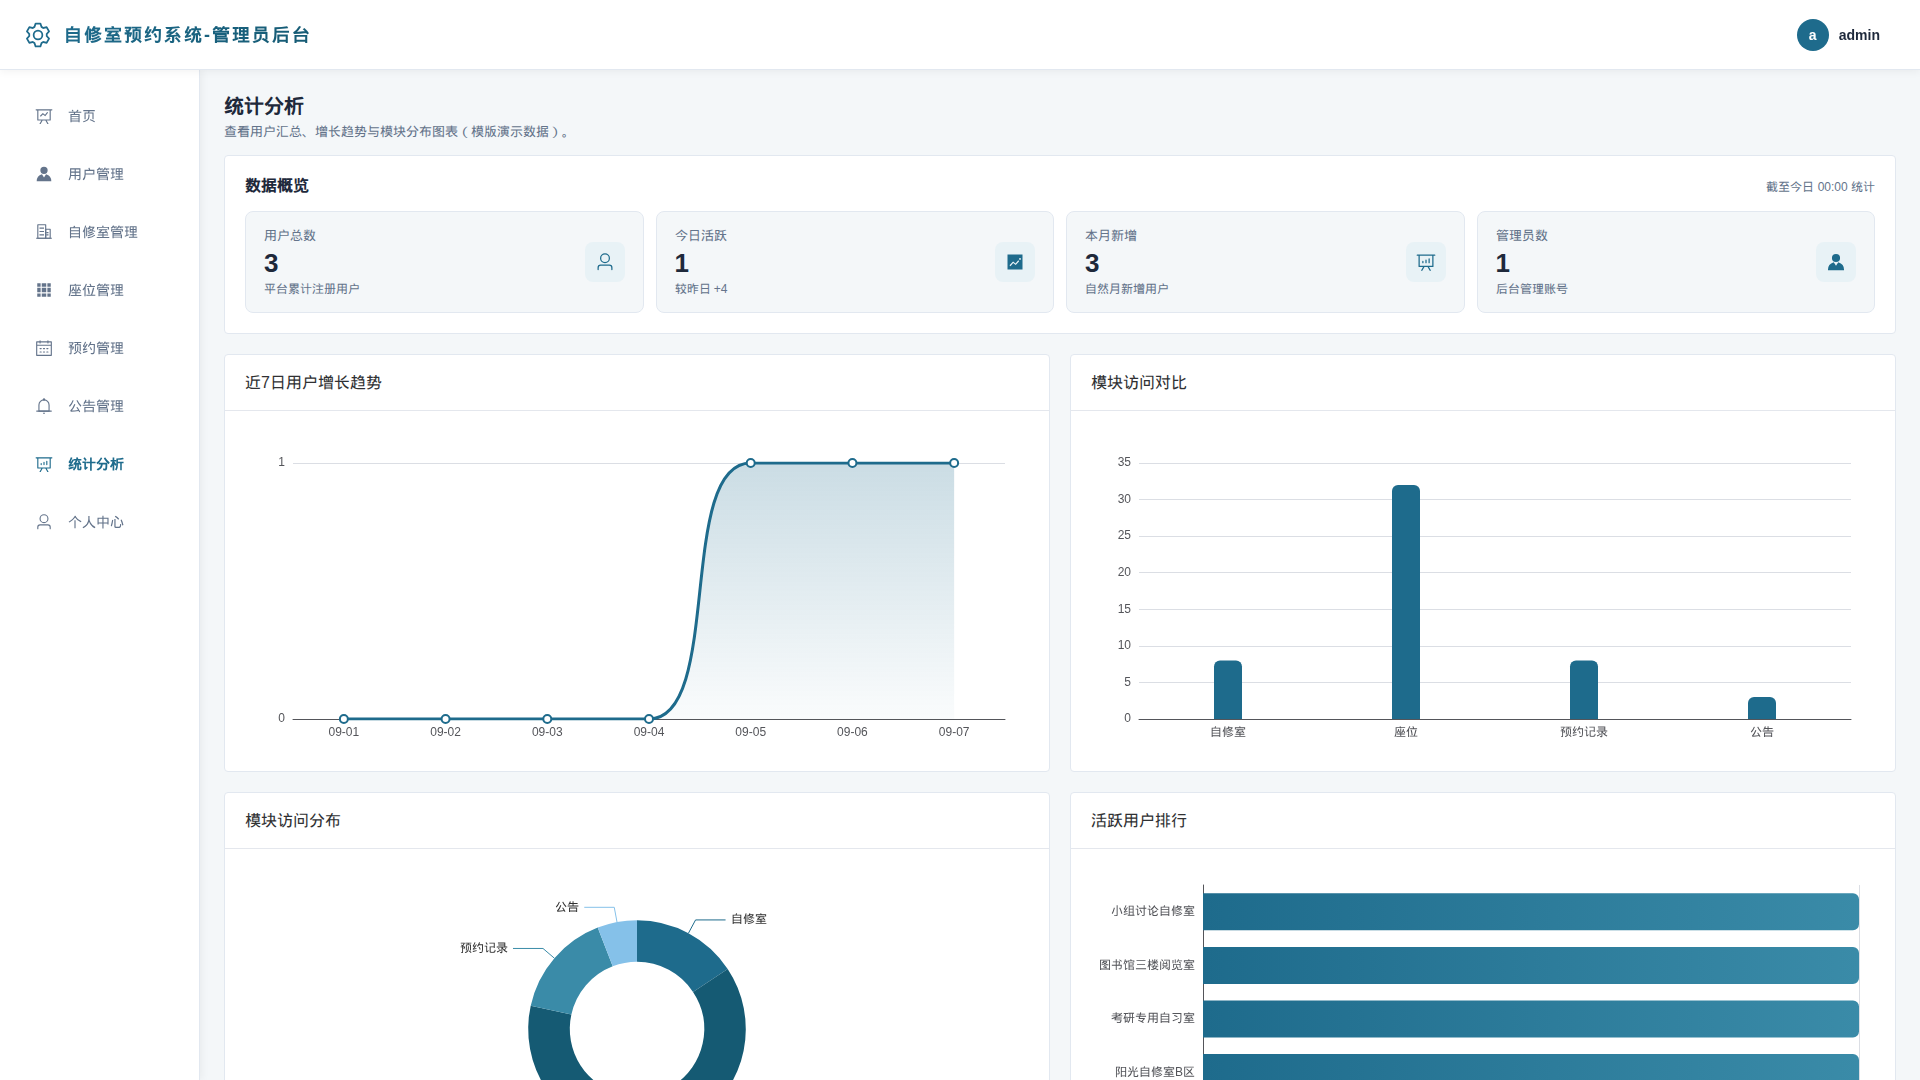The height and width of the screenshot is (1080, 1920).
Task: Select the 统计分析 menu label
Action: pyautogui.click(x=96, y=464)
